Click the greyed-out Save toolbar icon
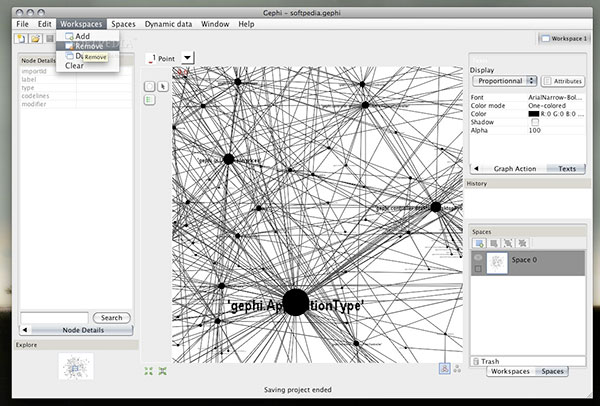Viewport: 600px width, 406px height. (x=50, y=38)
